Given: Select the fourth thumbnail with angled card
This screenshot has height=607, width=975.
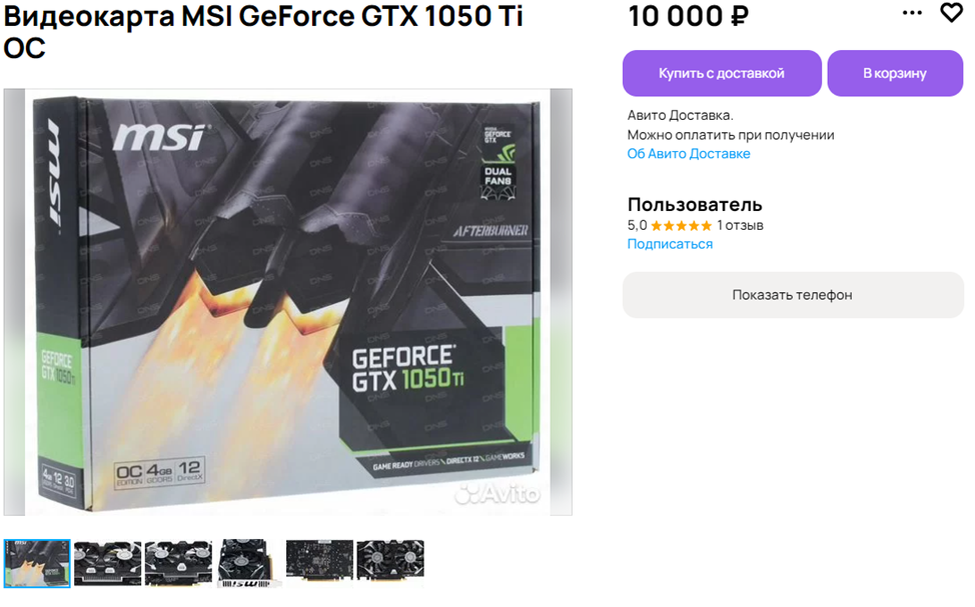Looking at the screenshot, I should [x=249, y=563].
